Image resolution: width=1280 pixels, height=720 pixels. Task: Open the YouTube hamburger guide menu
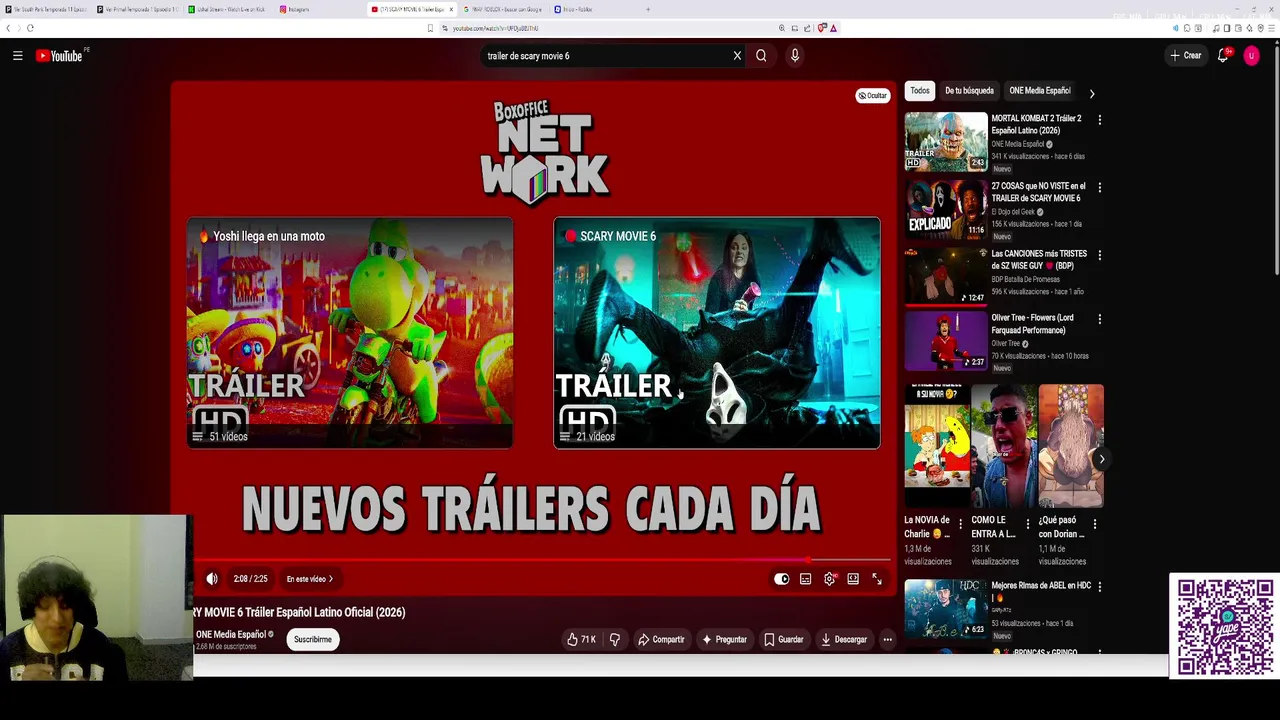pyautogui.click(x=17, y=56)
